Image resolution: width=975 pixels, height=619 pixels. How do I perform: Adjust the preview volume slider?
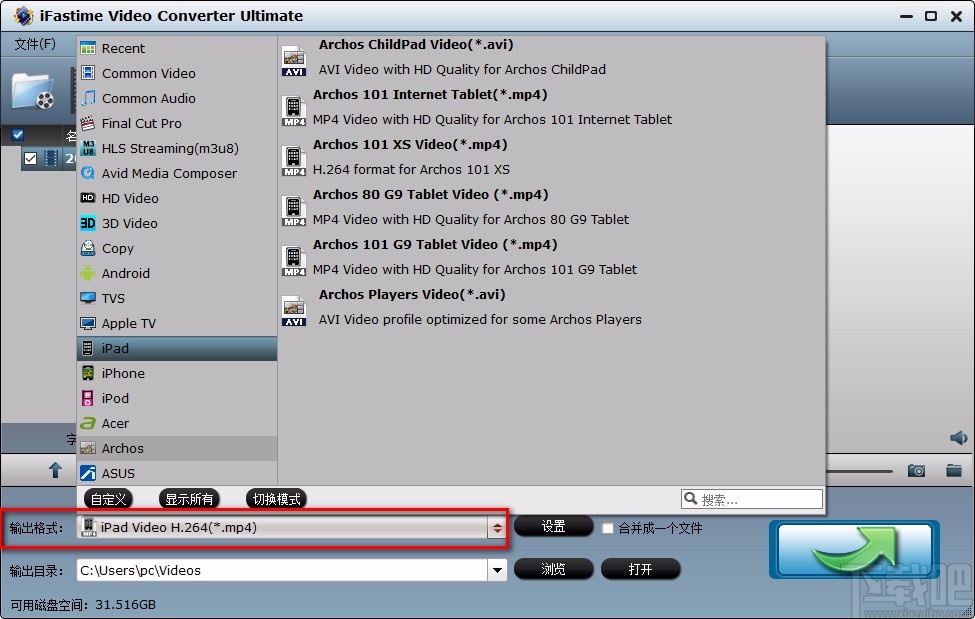pos(860,470)
